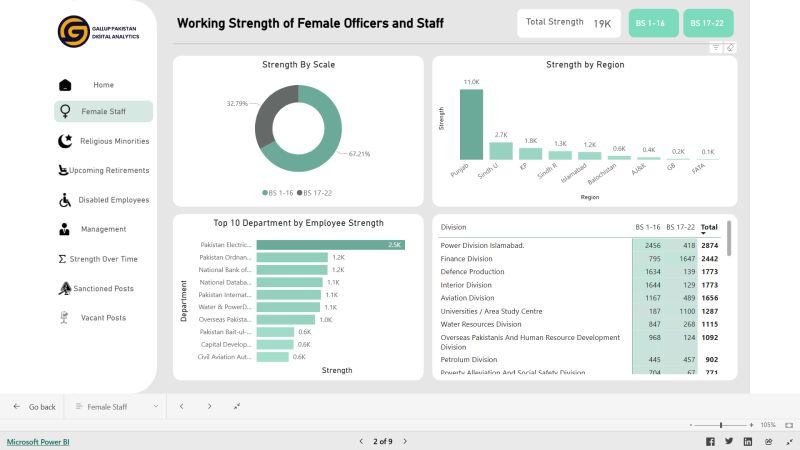This screenshot has width=800, height=450.
Task: Clear selections with the eraser icon
Action: coord(730,47)
